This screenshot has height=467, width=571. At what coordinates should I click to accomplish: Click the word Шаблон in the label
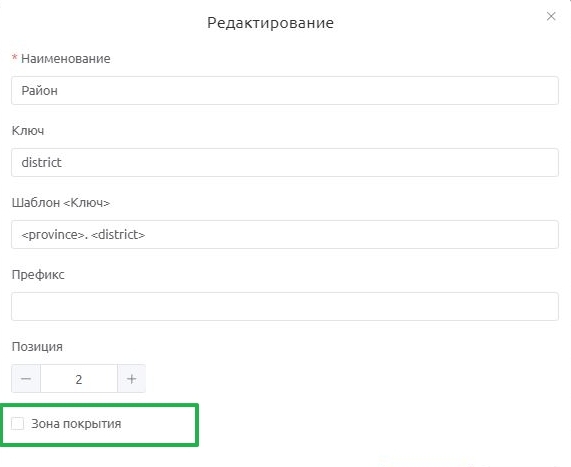[x=36, y=203]
